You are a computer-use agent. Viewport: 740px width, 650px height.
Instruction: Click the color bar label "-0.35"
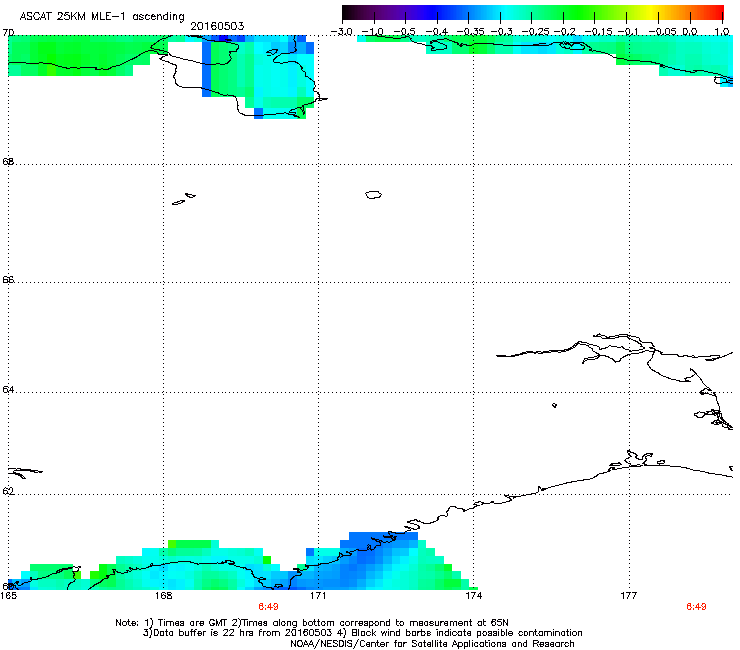(x=470, y=32)
